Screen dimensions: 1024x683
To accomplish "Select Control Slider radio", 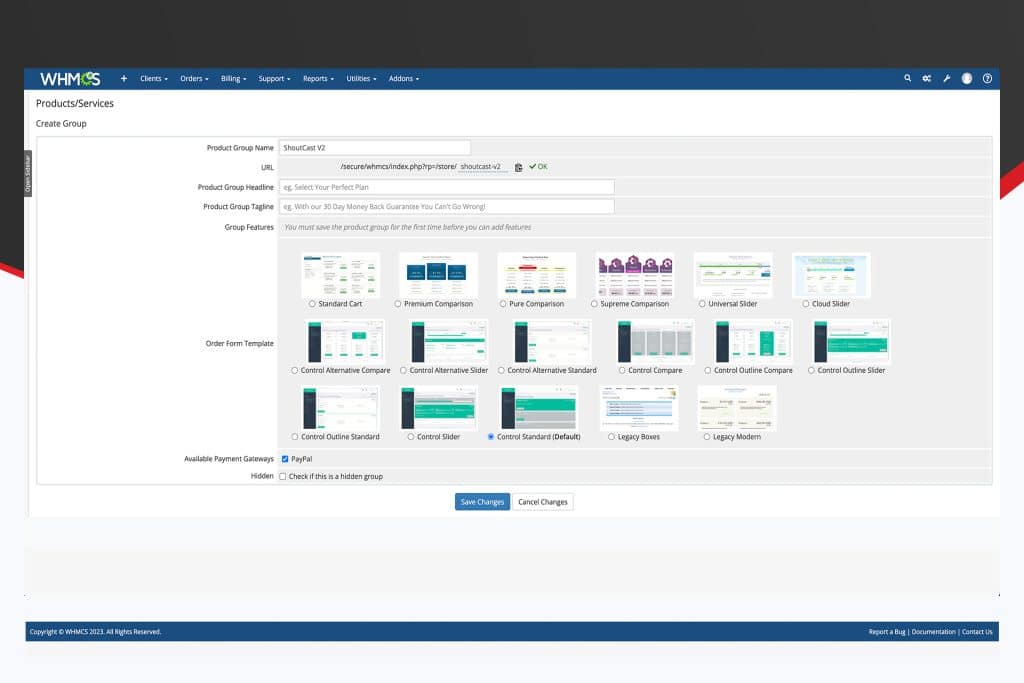I will pyautogui.click(x=411, y=437).
